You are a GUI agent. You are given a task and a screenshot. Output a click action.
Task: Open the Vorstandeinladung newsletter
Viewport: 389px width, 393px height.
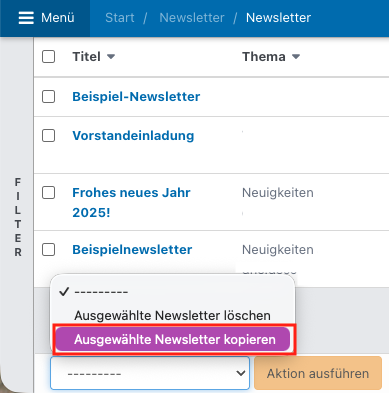[x=133, y=136]
